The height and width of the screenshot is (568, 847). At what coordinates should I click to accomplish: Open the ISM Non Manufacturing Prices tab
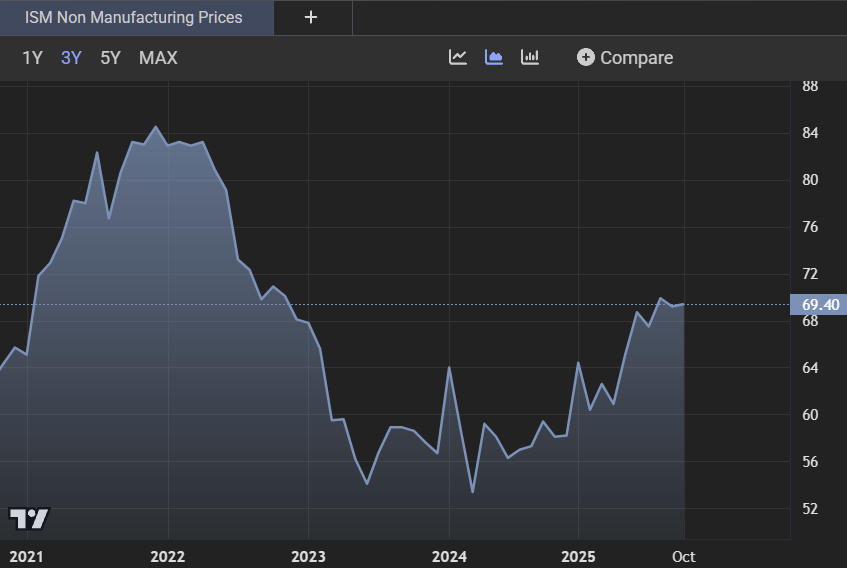click(134, 17)
